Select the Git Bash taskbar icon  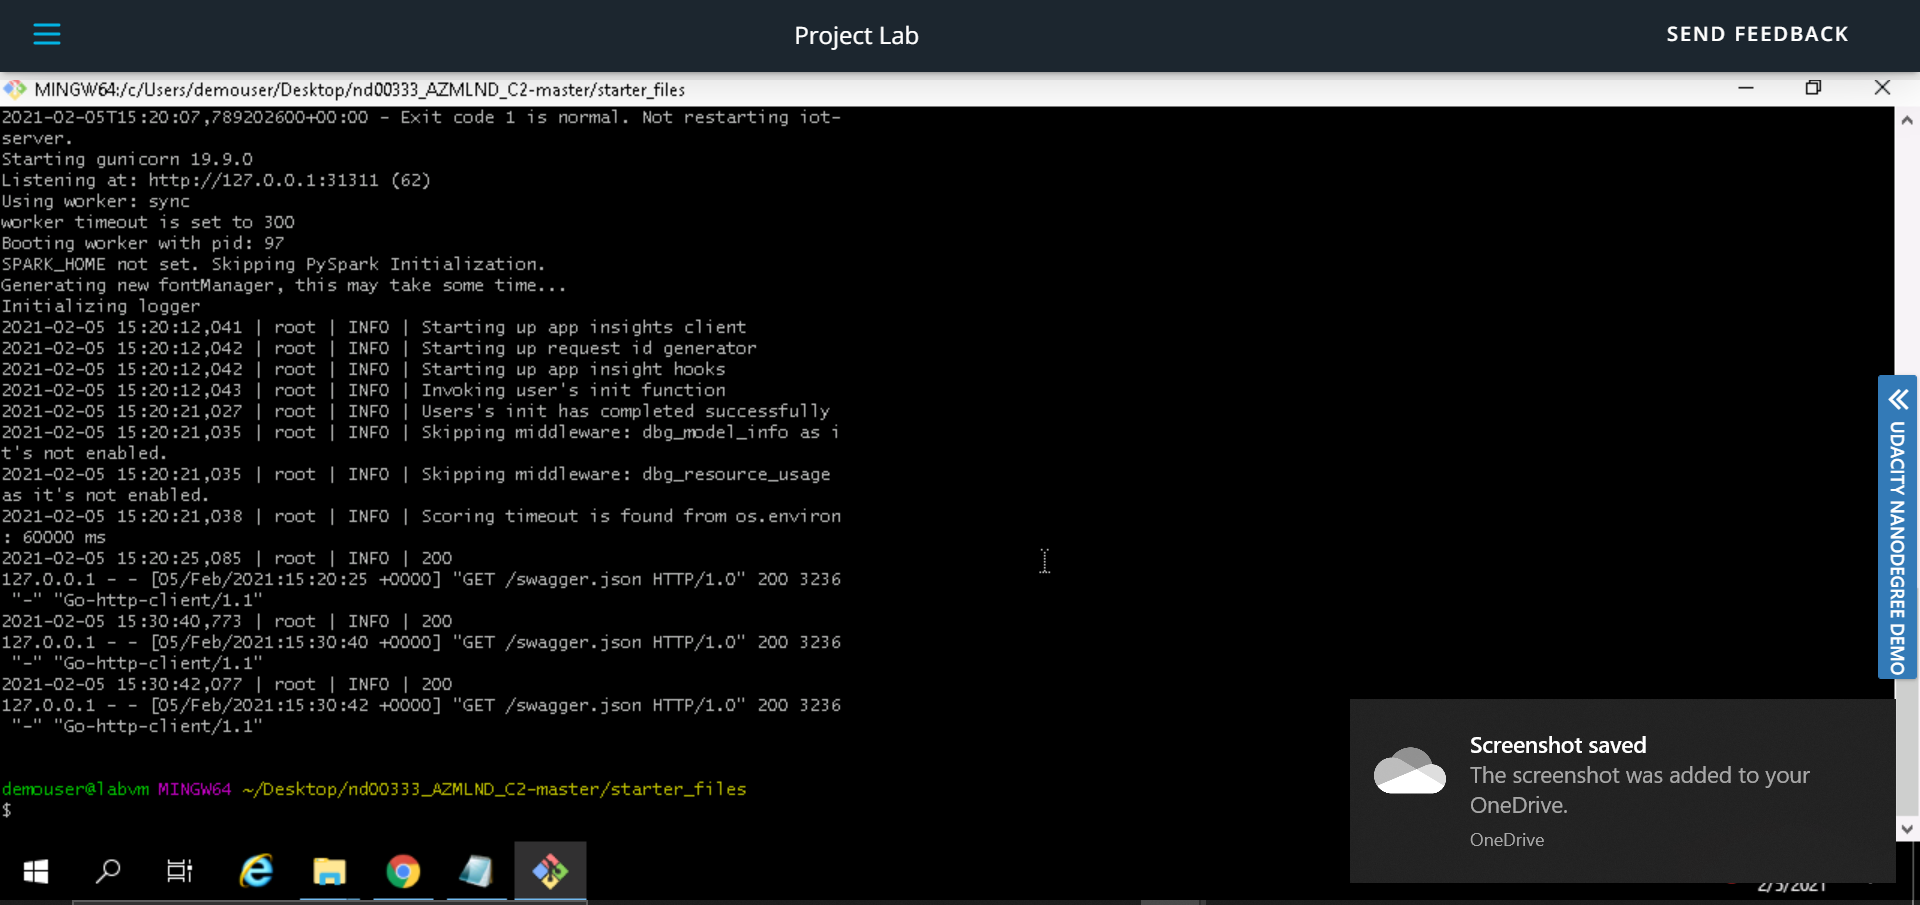pos(550,872)
